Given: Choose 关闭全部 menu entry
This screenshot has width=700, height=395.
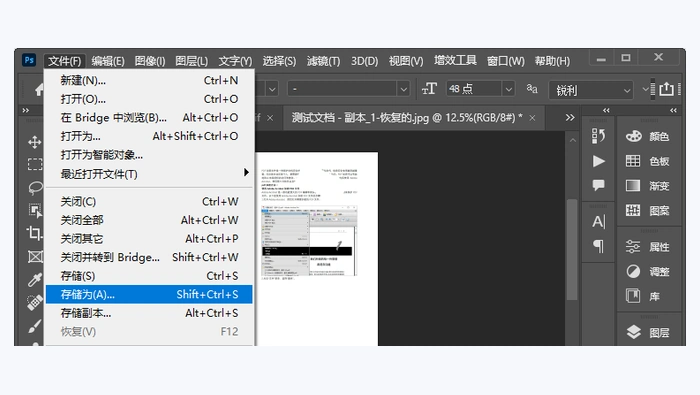Looking at the screenshot, I should click(149, 220).
